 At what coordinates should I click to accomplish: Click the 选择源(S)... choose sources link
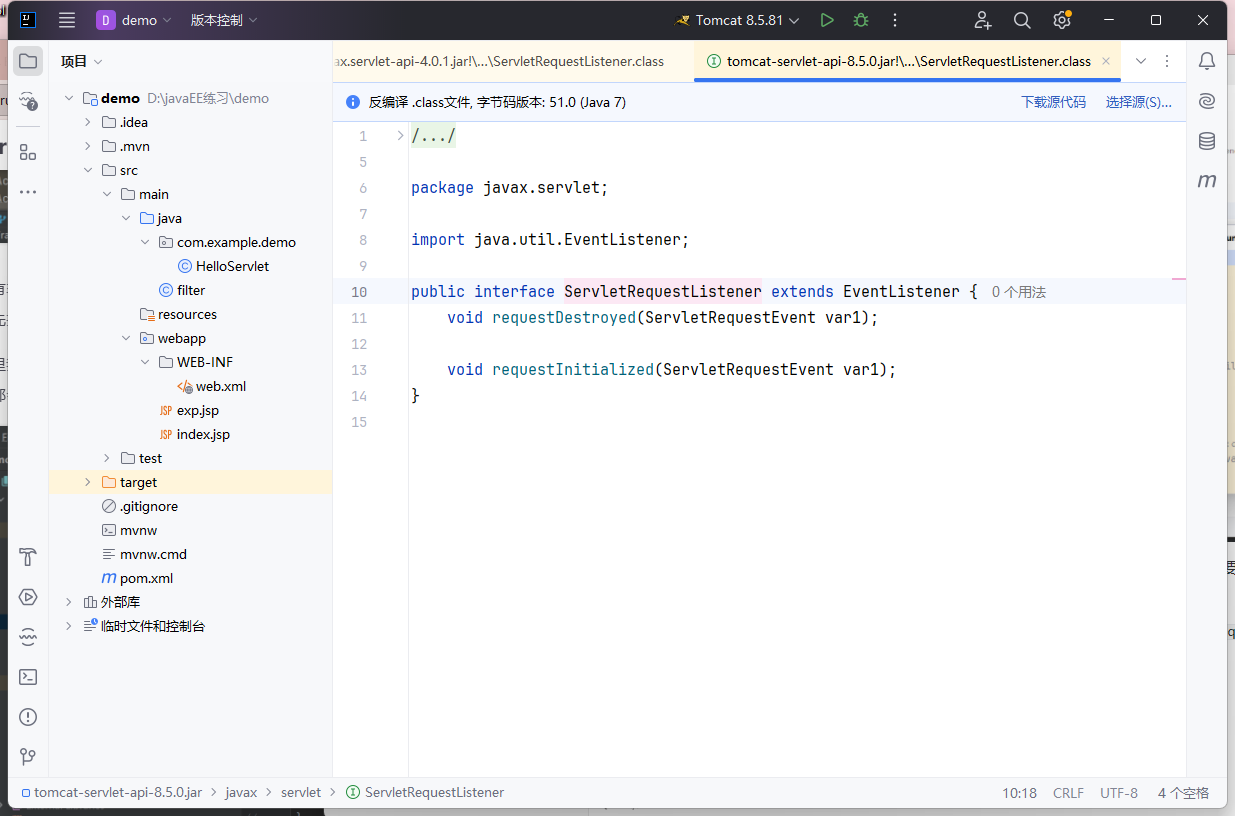(x=1138, y=102)
